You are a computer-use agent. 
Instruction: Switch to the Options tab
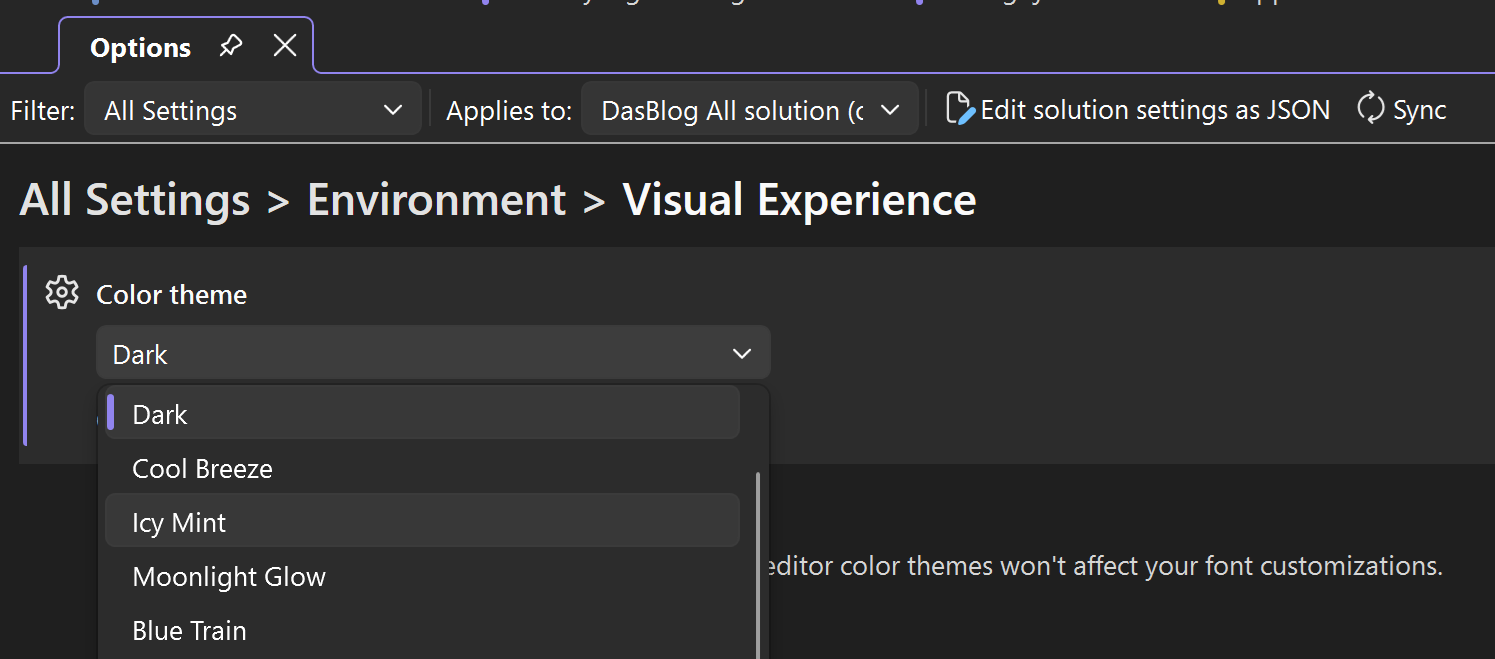[140, 46]
